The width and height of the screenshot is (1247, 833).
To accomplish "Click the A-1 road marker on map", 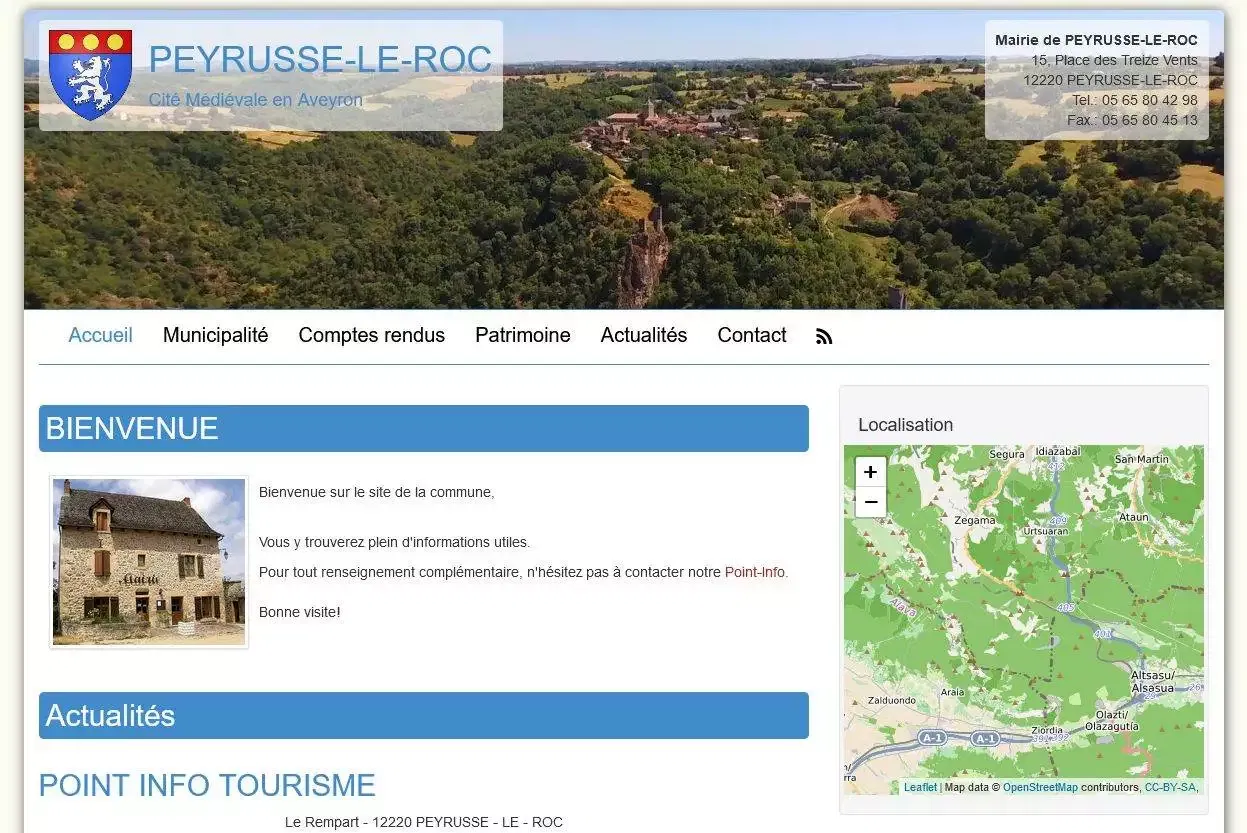I will 932,738.
